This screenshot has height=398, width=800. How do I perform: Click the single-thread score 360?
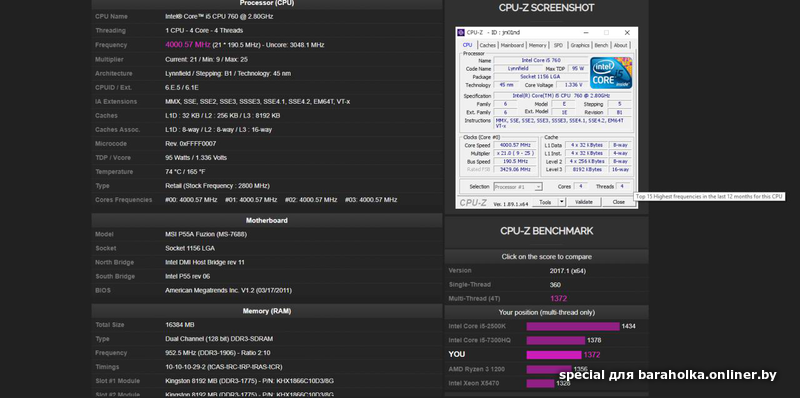(555, 285)
